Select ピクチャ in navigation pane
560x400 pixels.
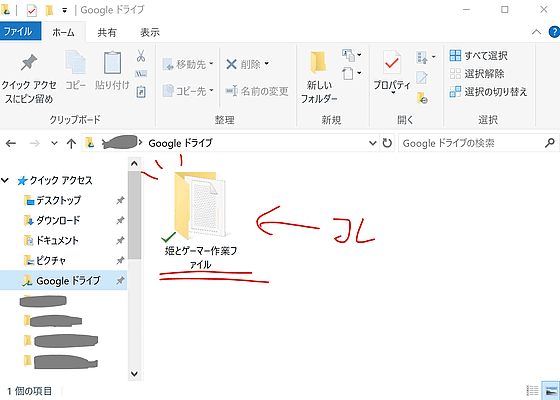tap(45, 260)
